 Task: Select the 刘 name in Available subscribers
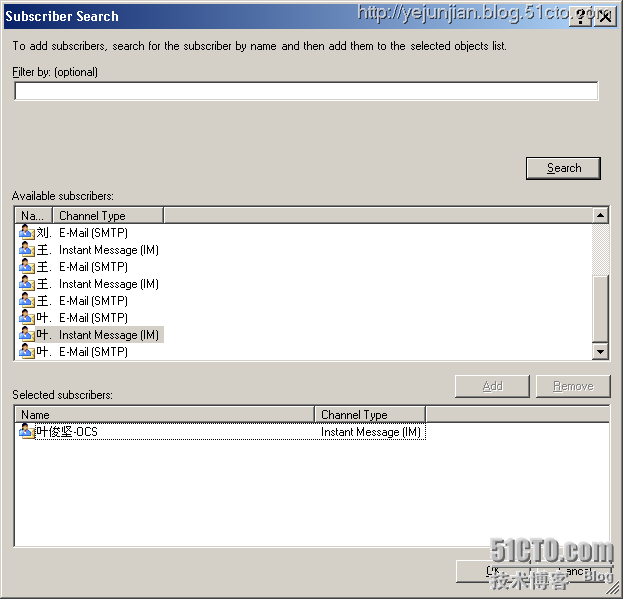(44, 233)
